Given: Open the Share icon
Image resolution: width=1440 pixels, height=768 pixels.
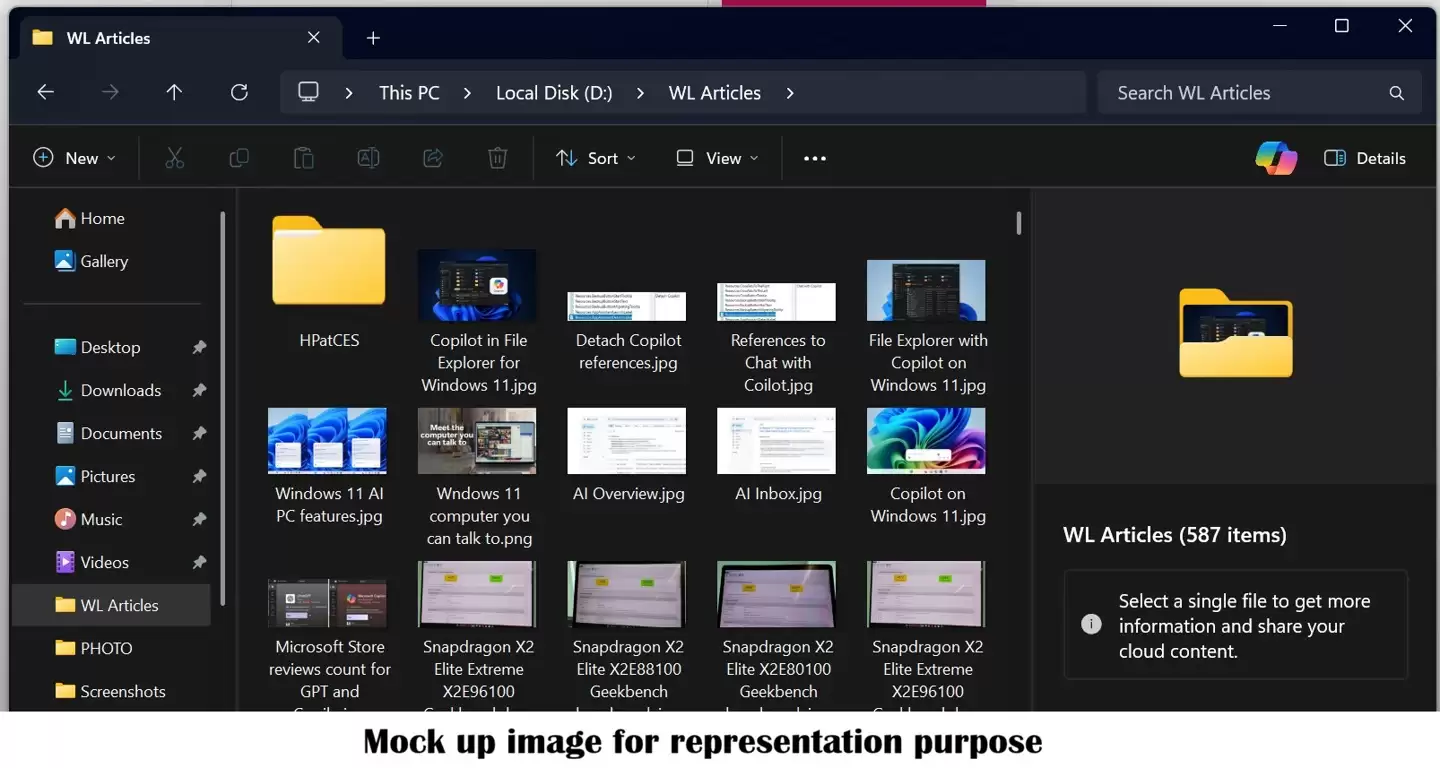Looking at the screenshot, I should pos(432,157).
